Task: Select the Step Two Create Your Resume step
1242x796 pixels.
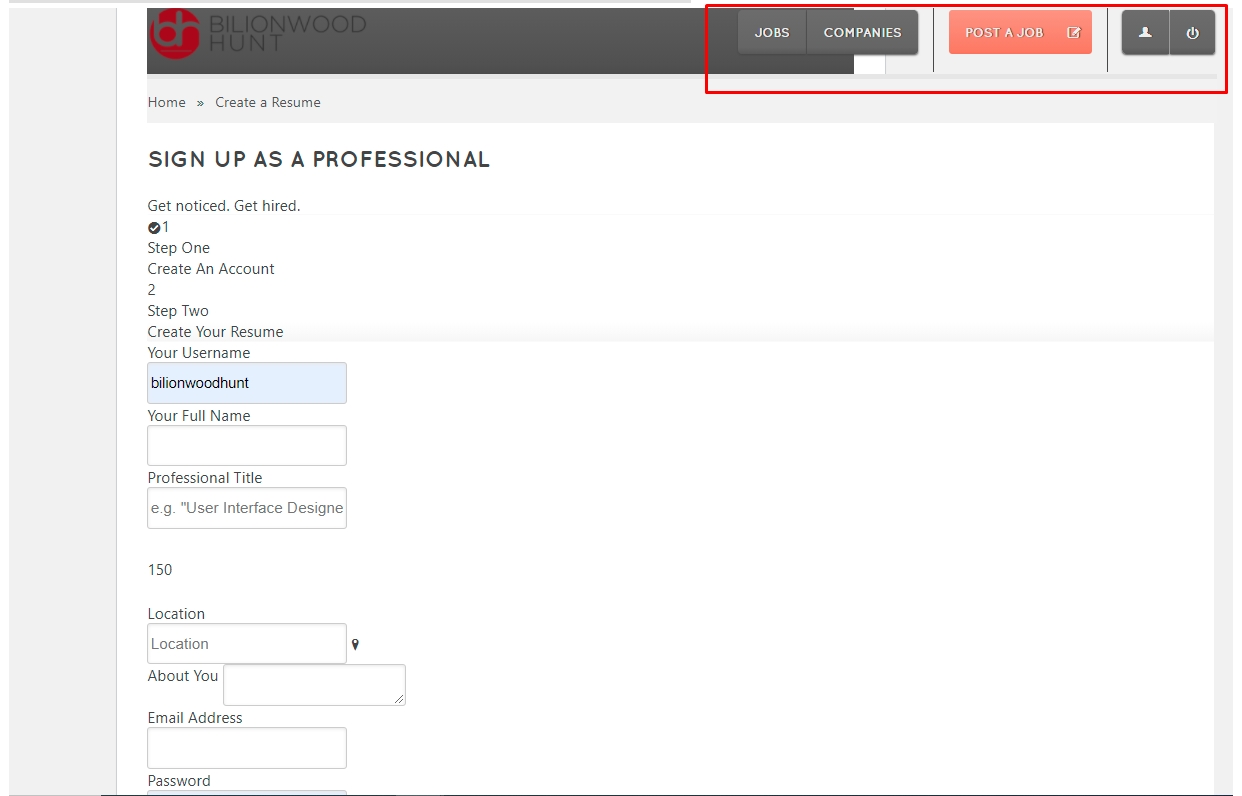Action: tap(215, 321)
